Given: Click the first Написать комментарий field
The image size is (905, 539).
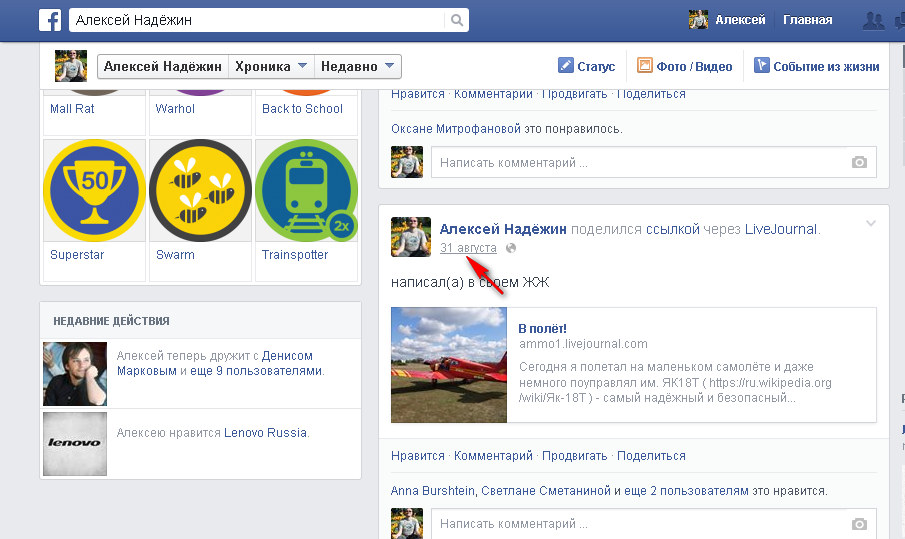Looking at the screenshot, I should [x=654, y=162].
